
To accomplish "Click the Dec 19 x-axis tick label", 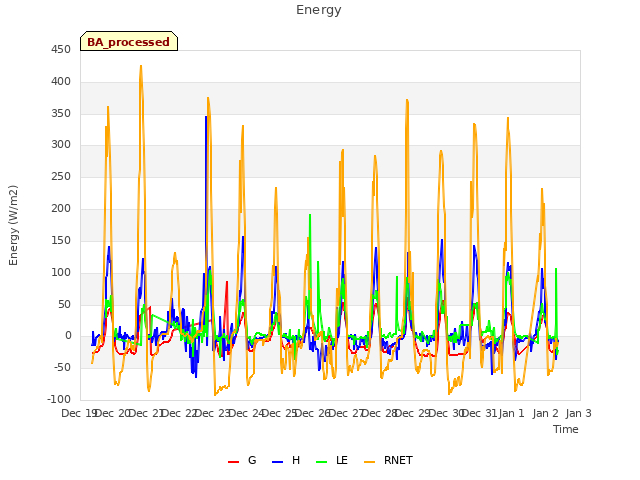I will point(78,413).
